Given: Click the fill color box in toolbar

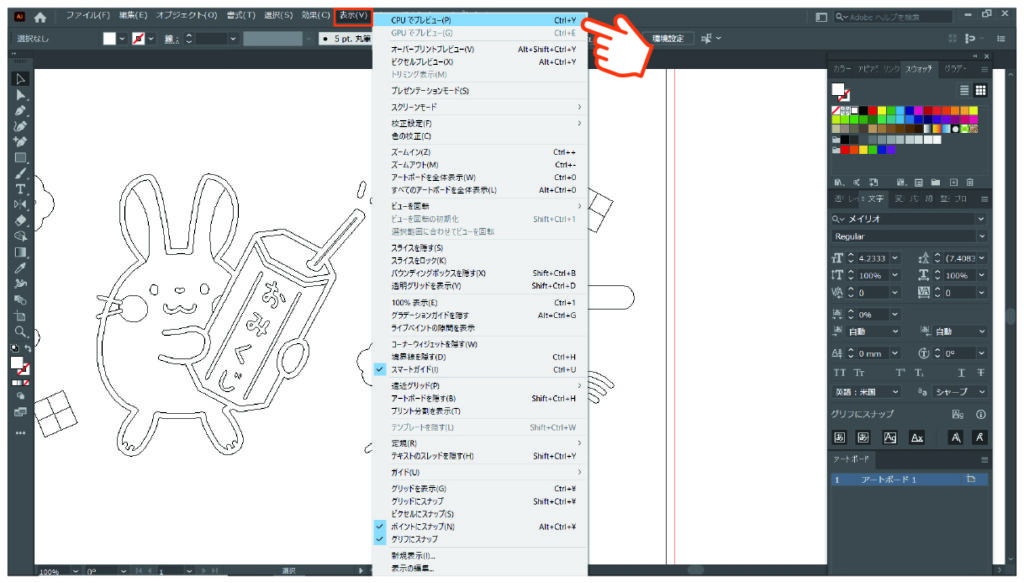Looking at the screenshot, I should click(16, 363).
